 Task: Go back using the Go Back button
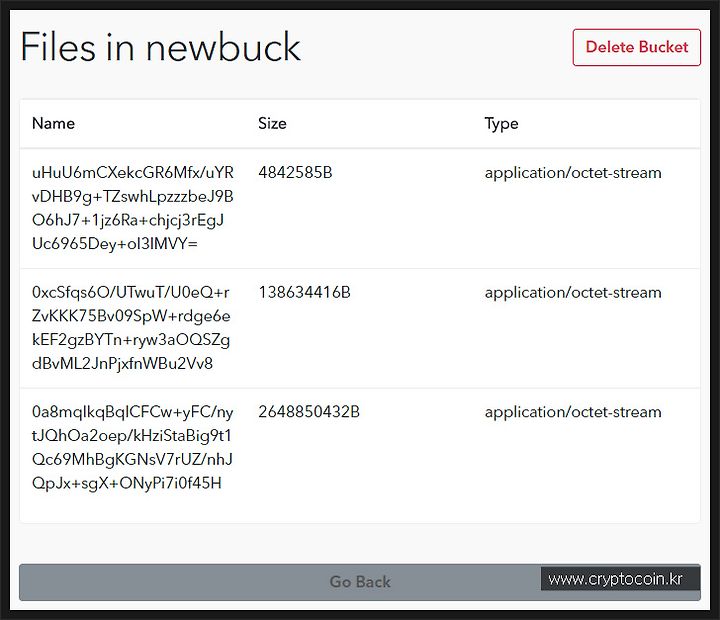coord(360,582)
